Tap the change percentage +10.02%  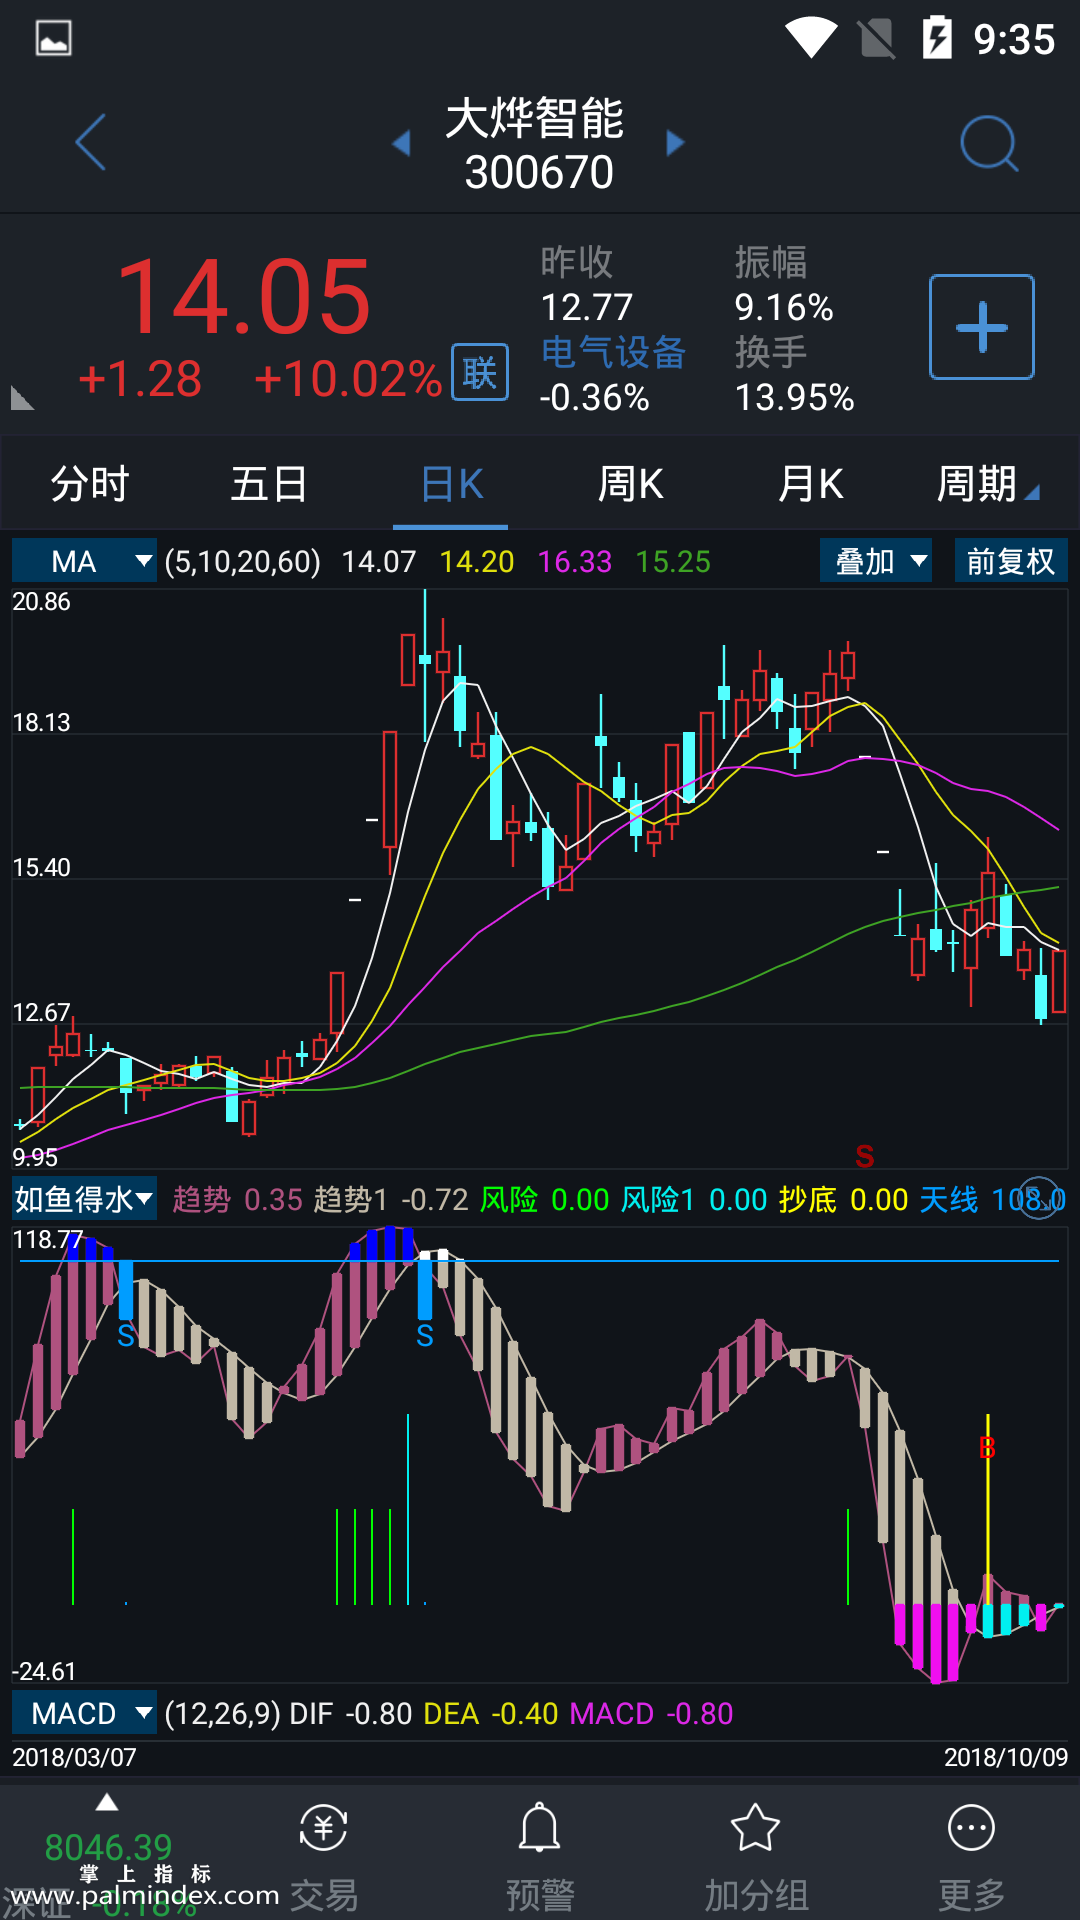click(348, 379)
